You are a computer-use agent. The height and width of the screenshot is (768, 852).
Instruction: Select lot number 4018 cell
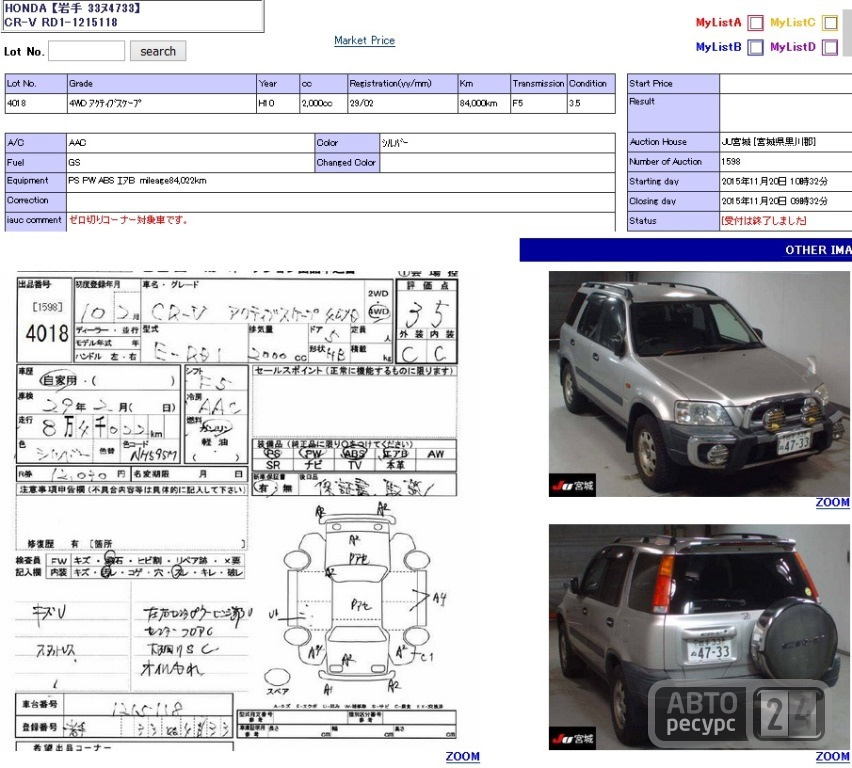(x=36, y=103)
